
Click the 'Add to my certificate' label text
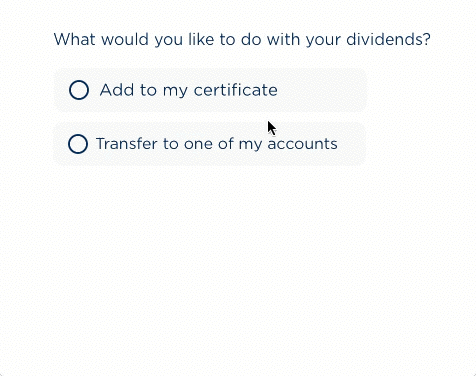point(189,90)
